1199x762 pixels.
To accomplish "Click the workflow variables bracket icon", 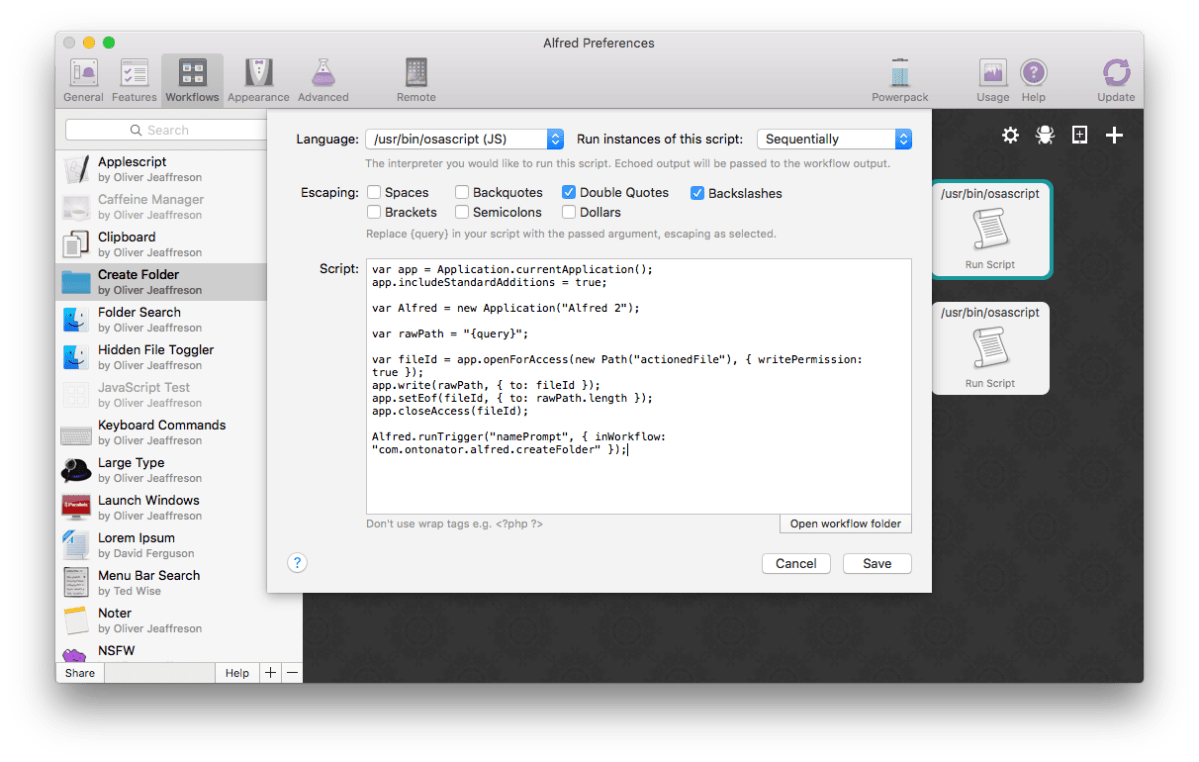I will tap(1079, 135).
